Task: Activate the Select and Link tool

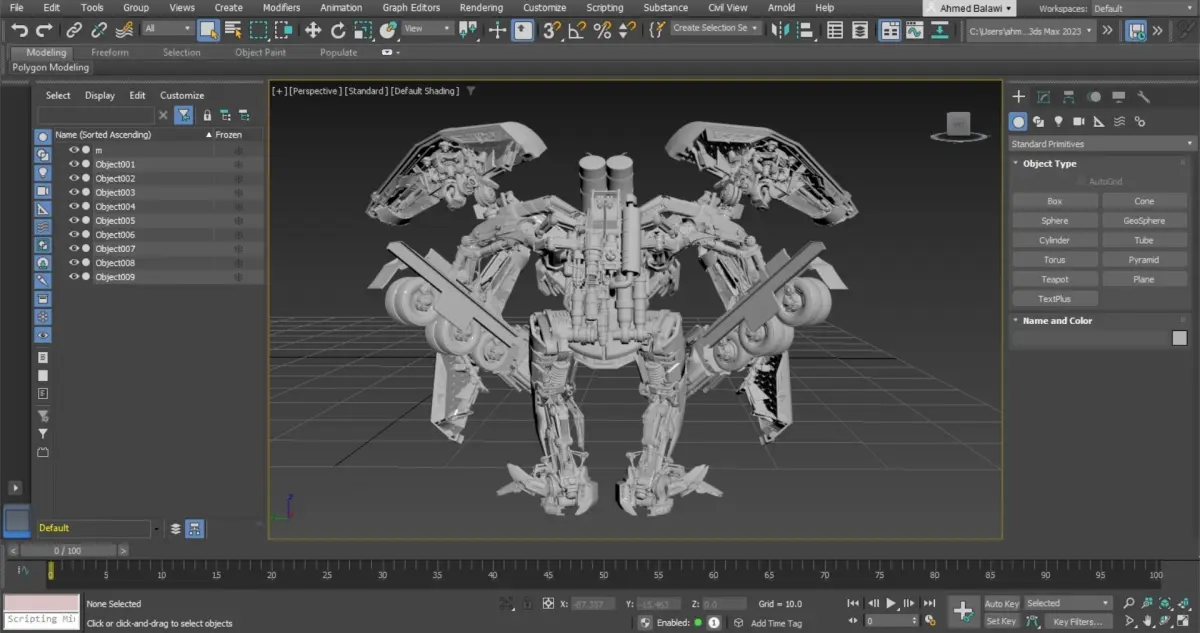Action: [74, 30]
